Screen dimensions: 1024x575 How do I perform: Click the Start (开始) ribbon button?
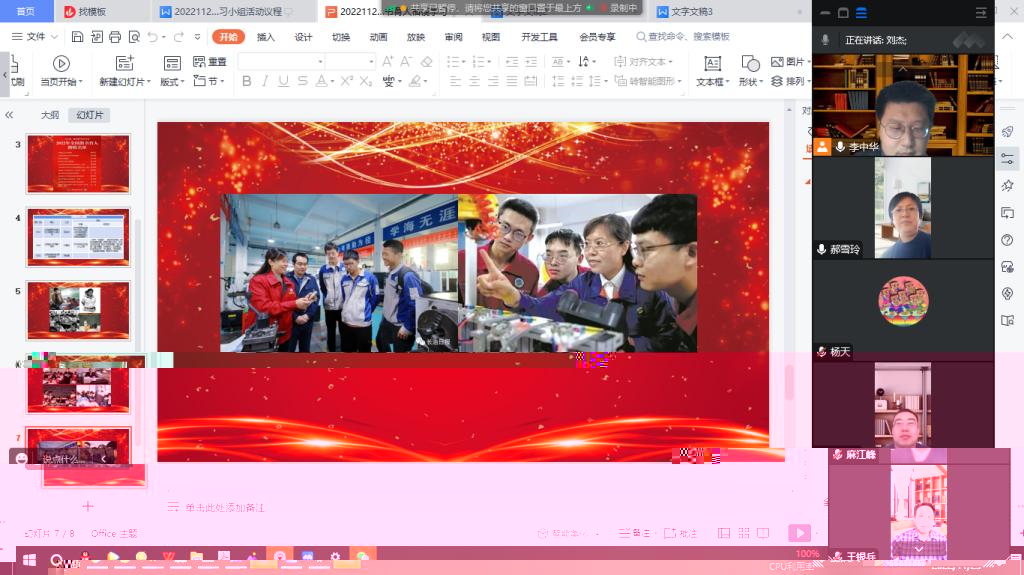pyautogui.click(x=228, y=37)
